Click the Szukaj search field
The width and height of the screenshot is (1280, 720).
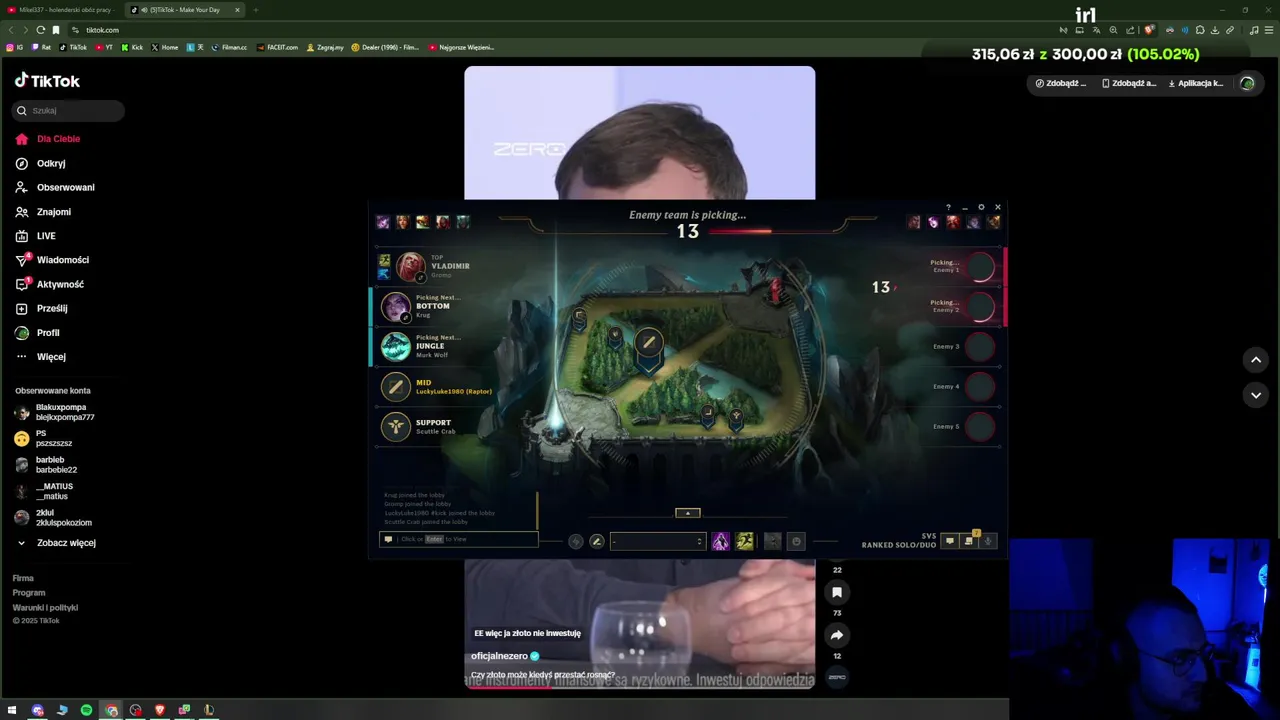pyautogui.click(x=68, y=111)
